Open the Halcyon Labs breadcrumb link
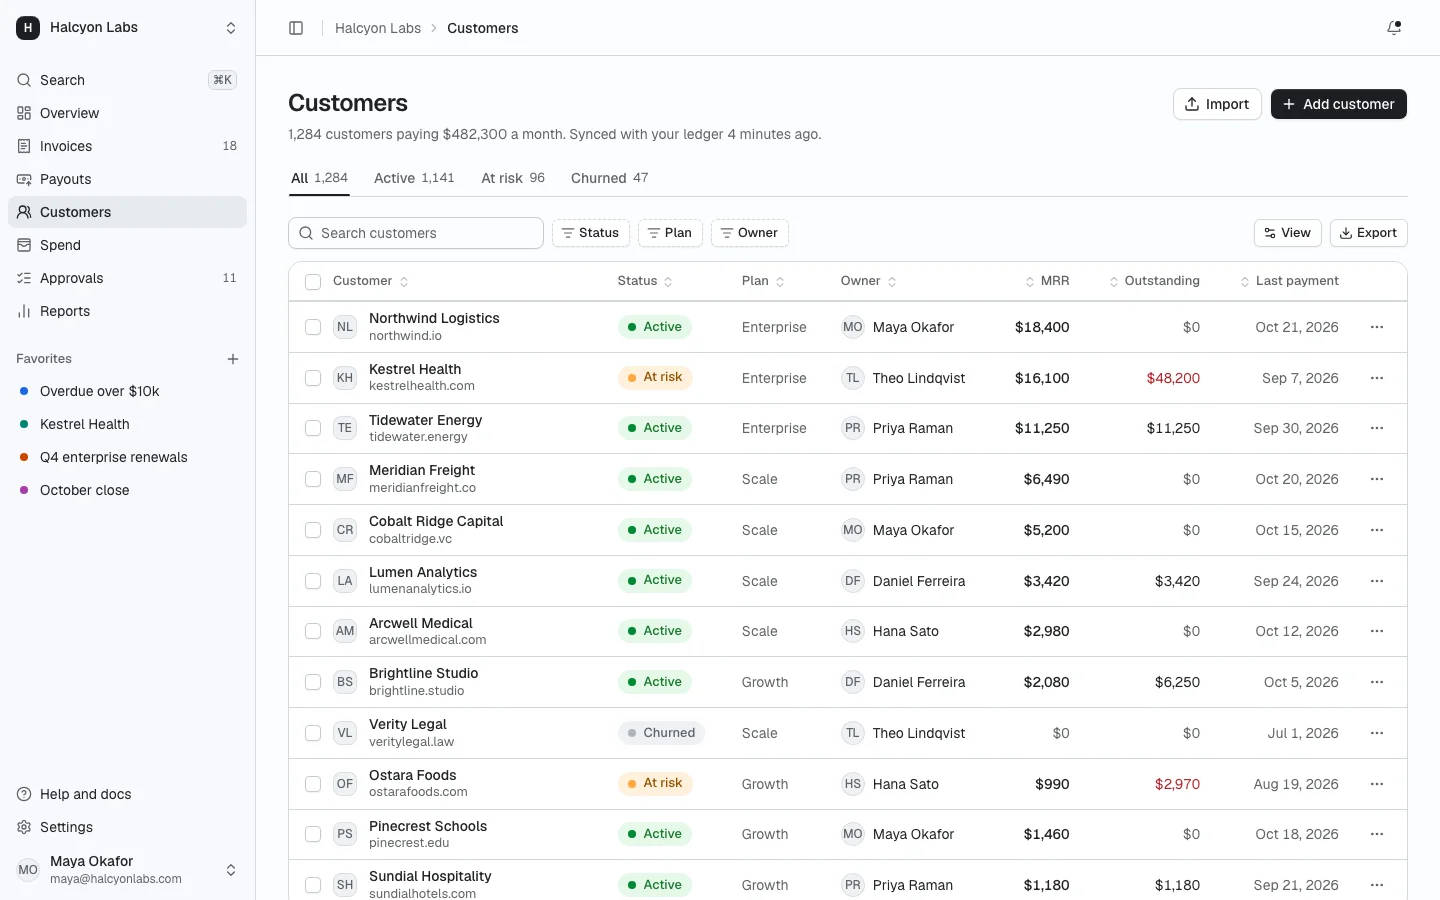 coord(378,28)
